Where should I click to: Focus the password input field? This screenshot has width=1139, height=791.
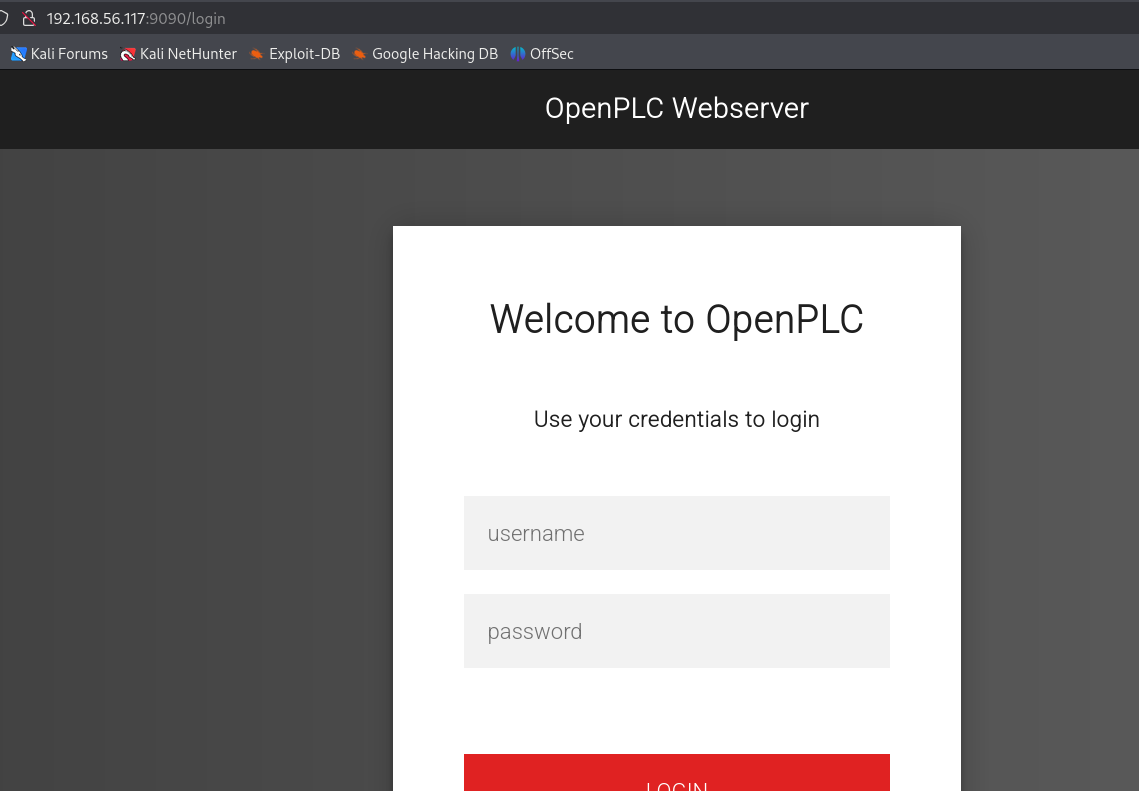coord(676,630)
